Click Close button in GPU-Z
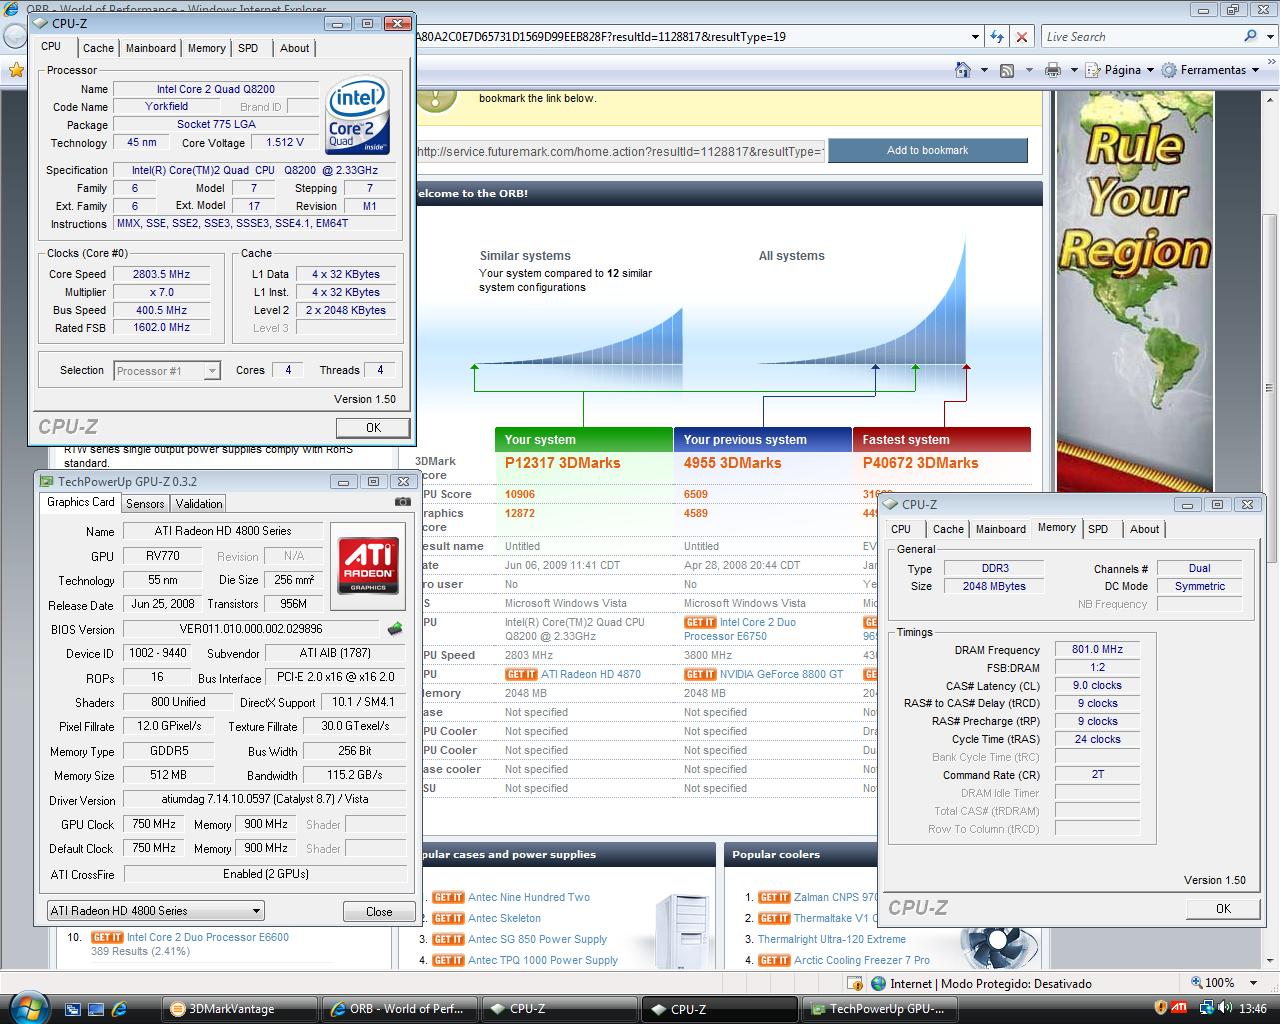Image resolution: width=1280 pixels, height=1024 pixels. coord(379,911)
